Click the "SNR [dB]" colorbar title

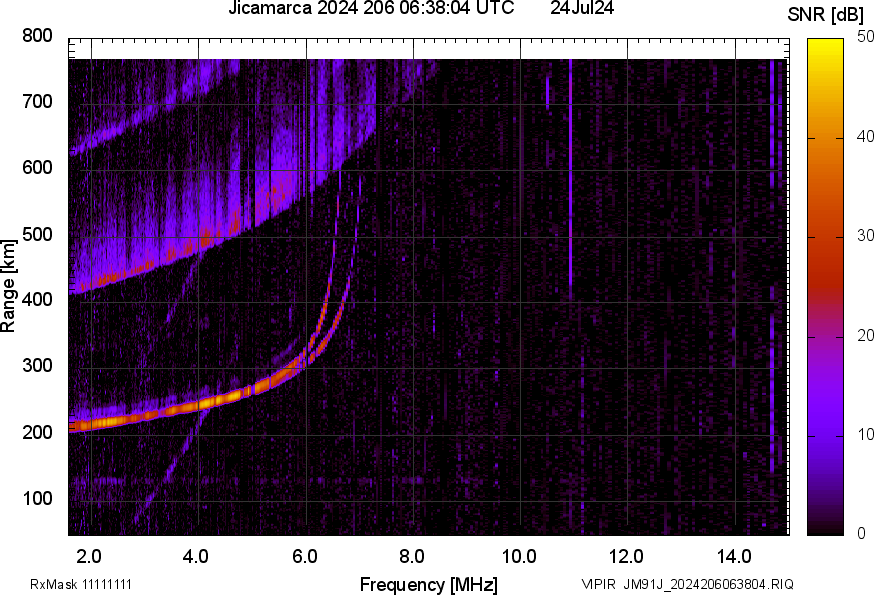pyautogui.click(x=826, y=15)
